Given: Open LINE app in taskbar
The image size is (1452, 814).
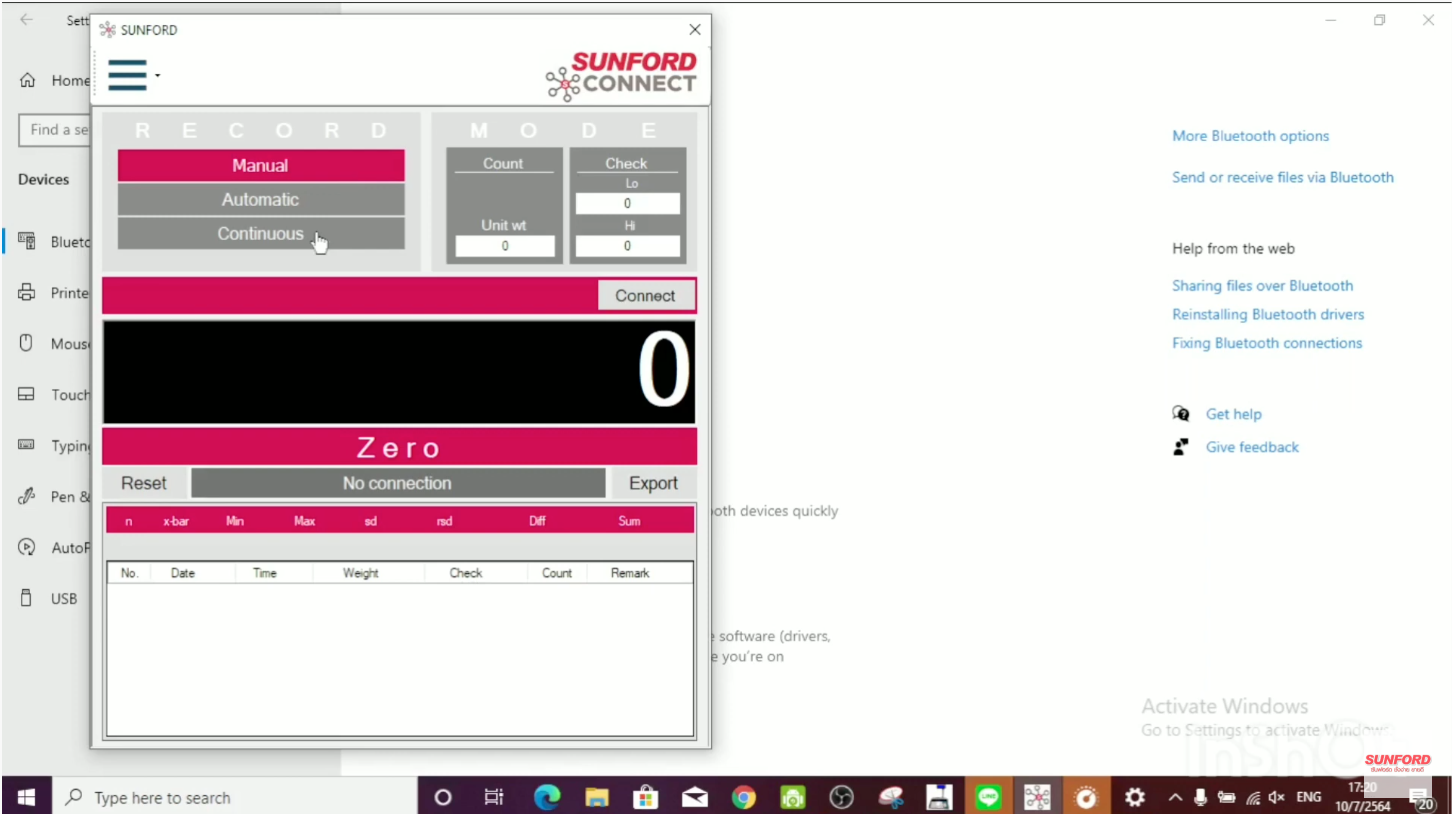Looking at the screenshot, I should tap(988, 797).
